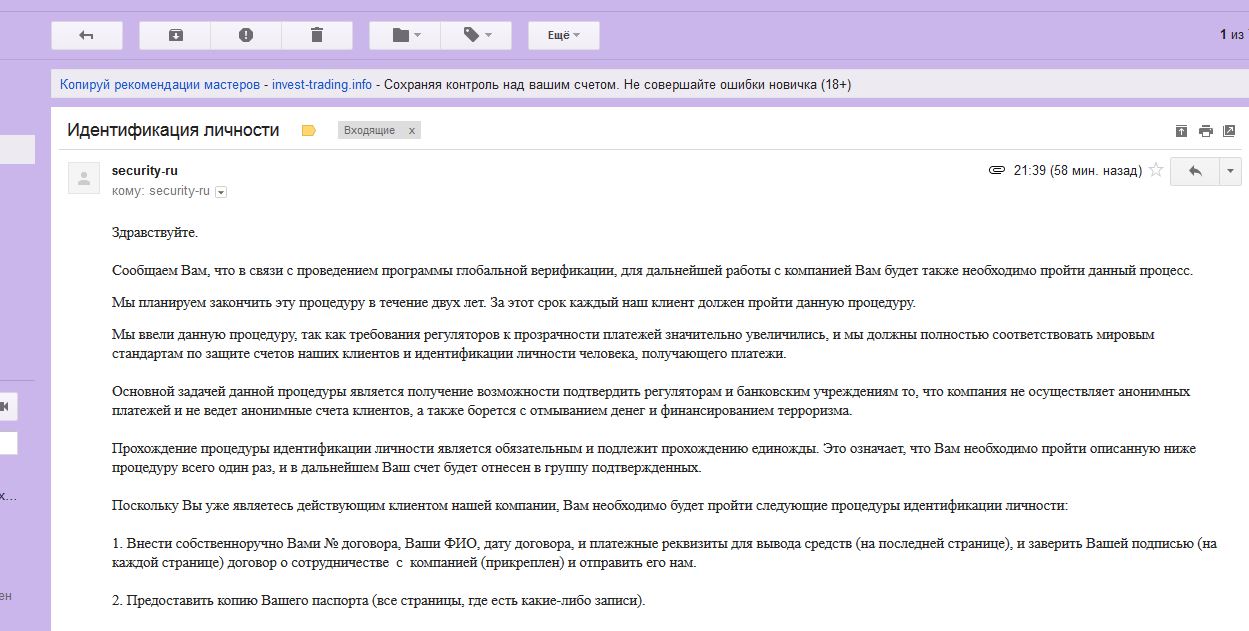The image size is (1249, 631).
Task: Toggle the yellow importance marker
Action: [309, 131]
